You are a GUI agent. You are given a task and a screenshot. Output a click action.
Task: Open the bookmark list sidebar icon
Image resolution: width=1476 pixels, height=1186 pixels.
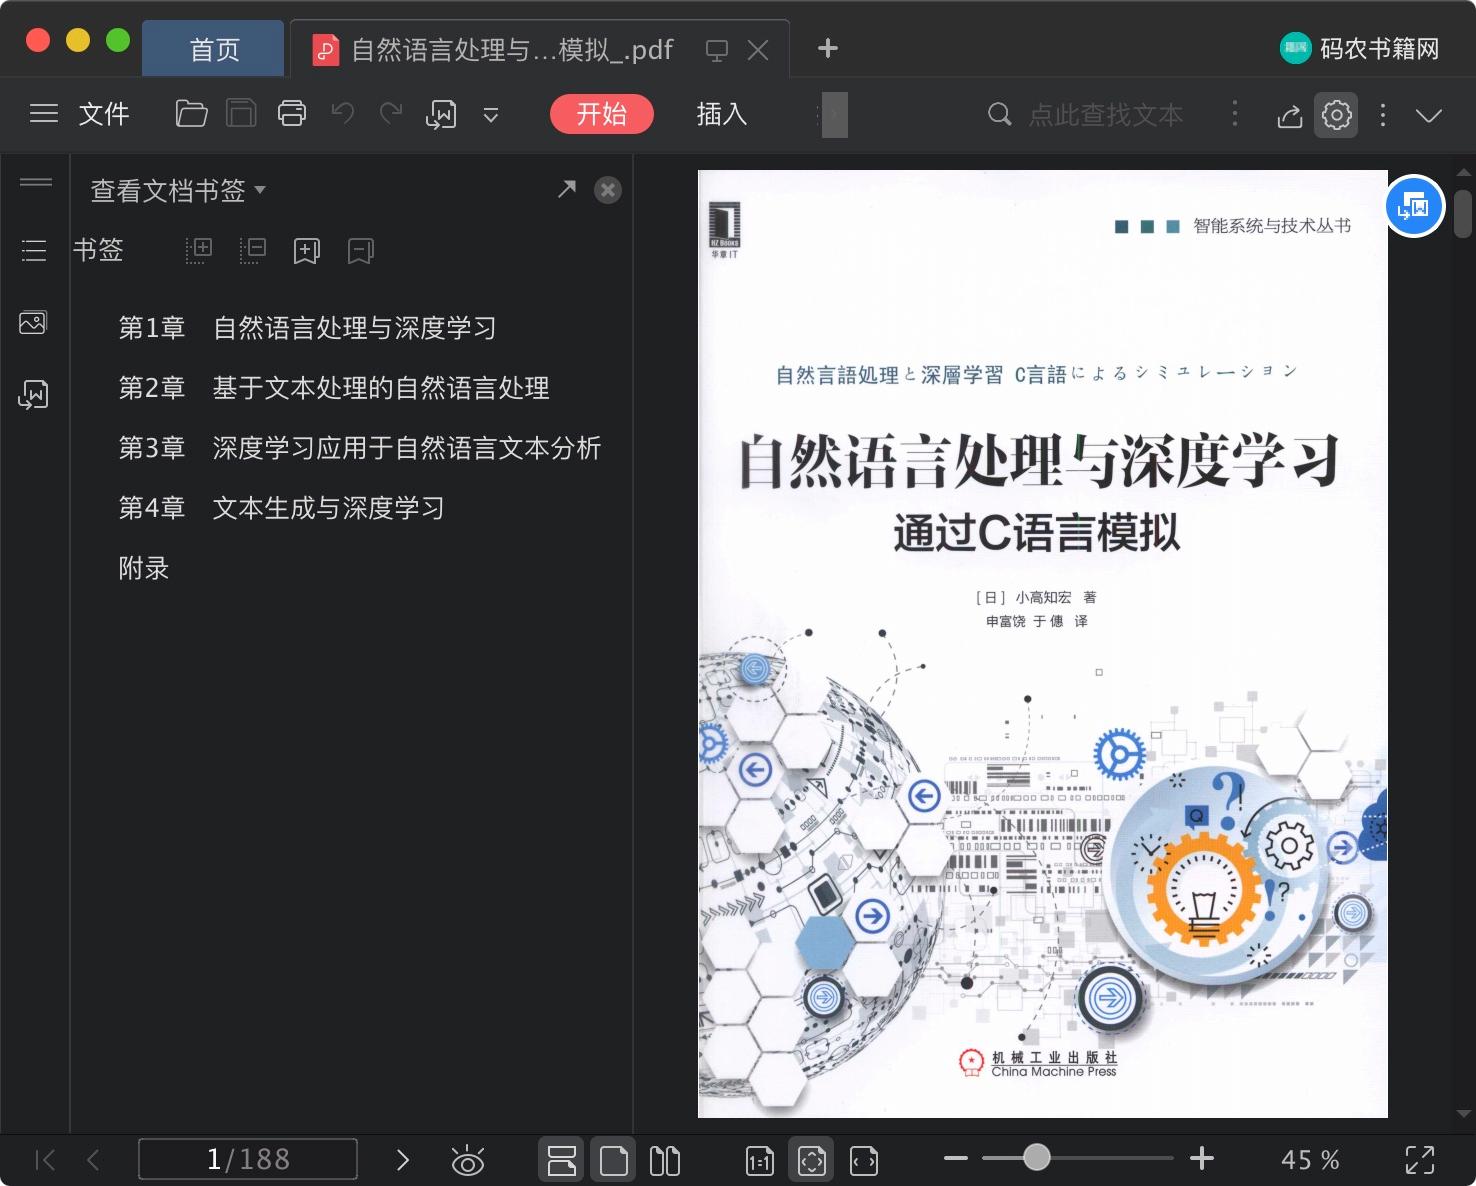point(34,250)
